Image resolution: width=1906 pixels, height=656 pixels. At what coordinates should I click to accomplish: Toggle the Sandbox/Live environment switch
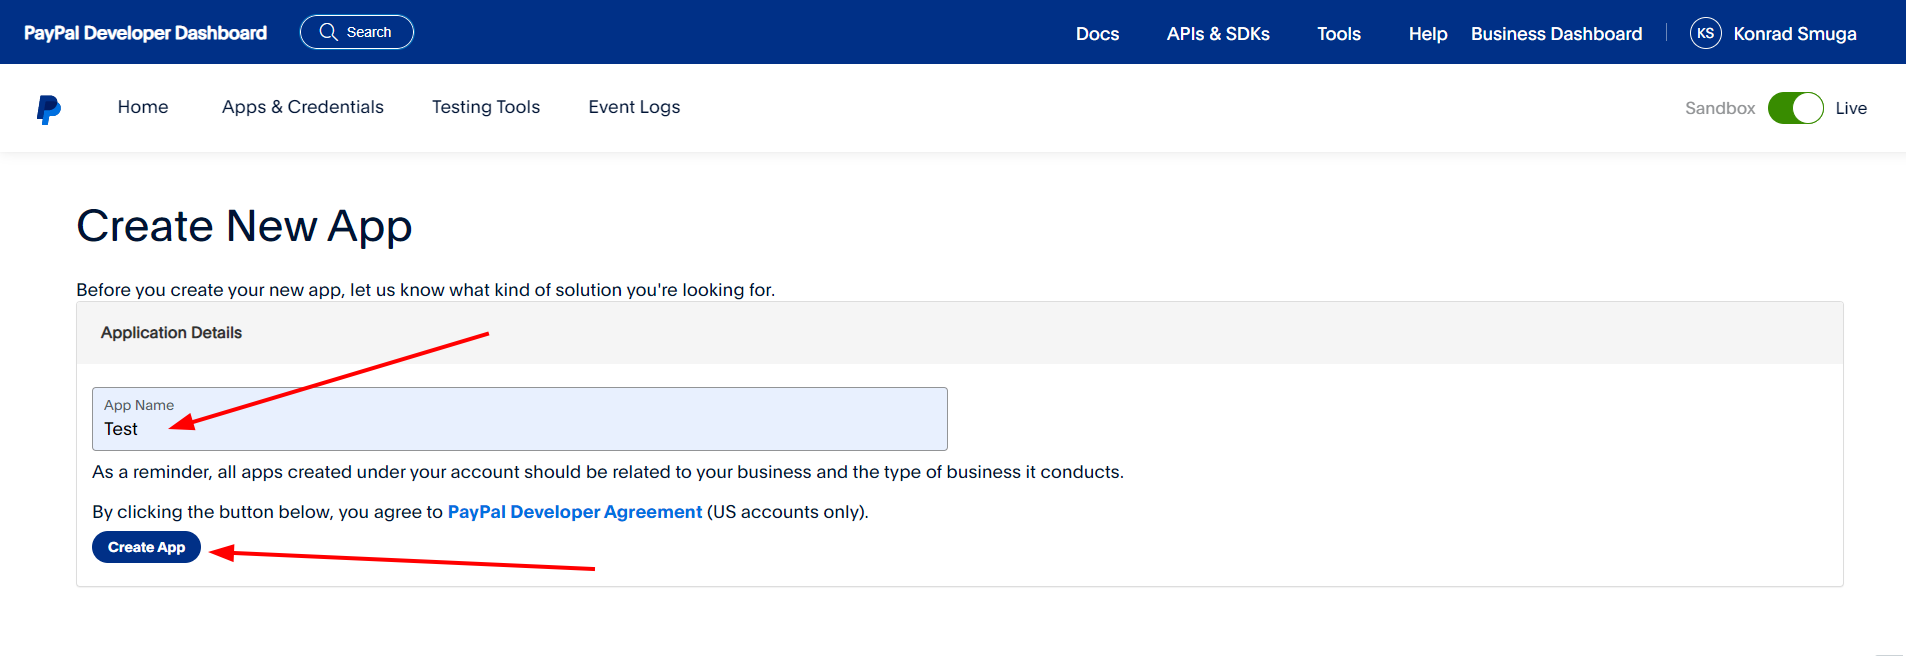pyautogui.click(x=1795, y=108)
